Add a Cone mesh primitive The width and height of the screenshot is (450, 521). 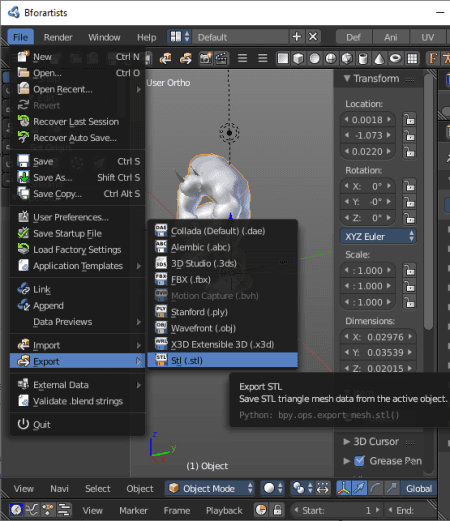(379, 59)
